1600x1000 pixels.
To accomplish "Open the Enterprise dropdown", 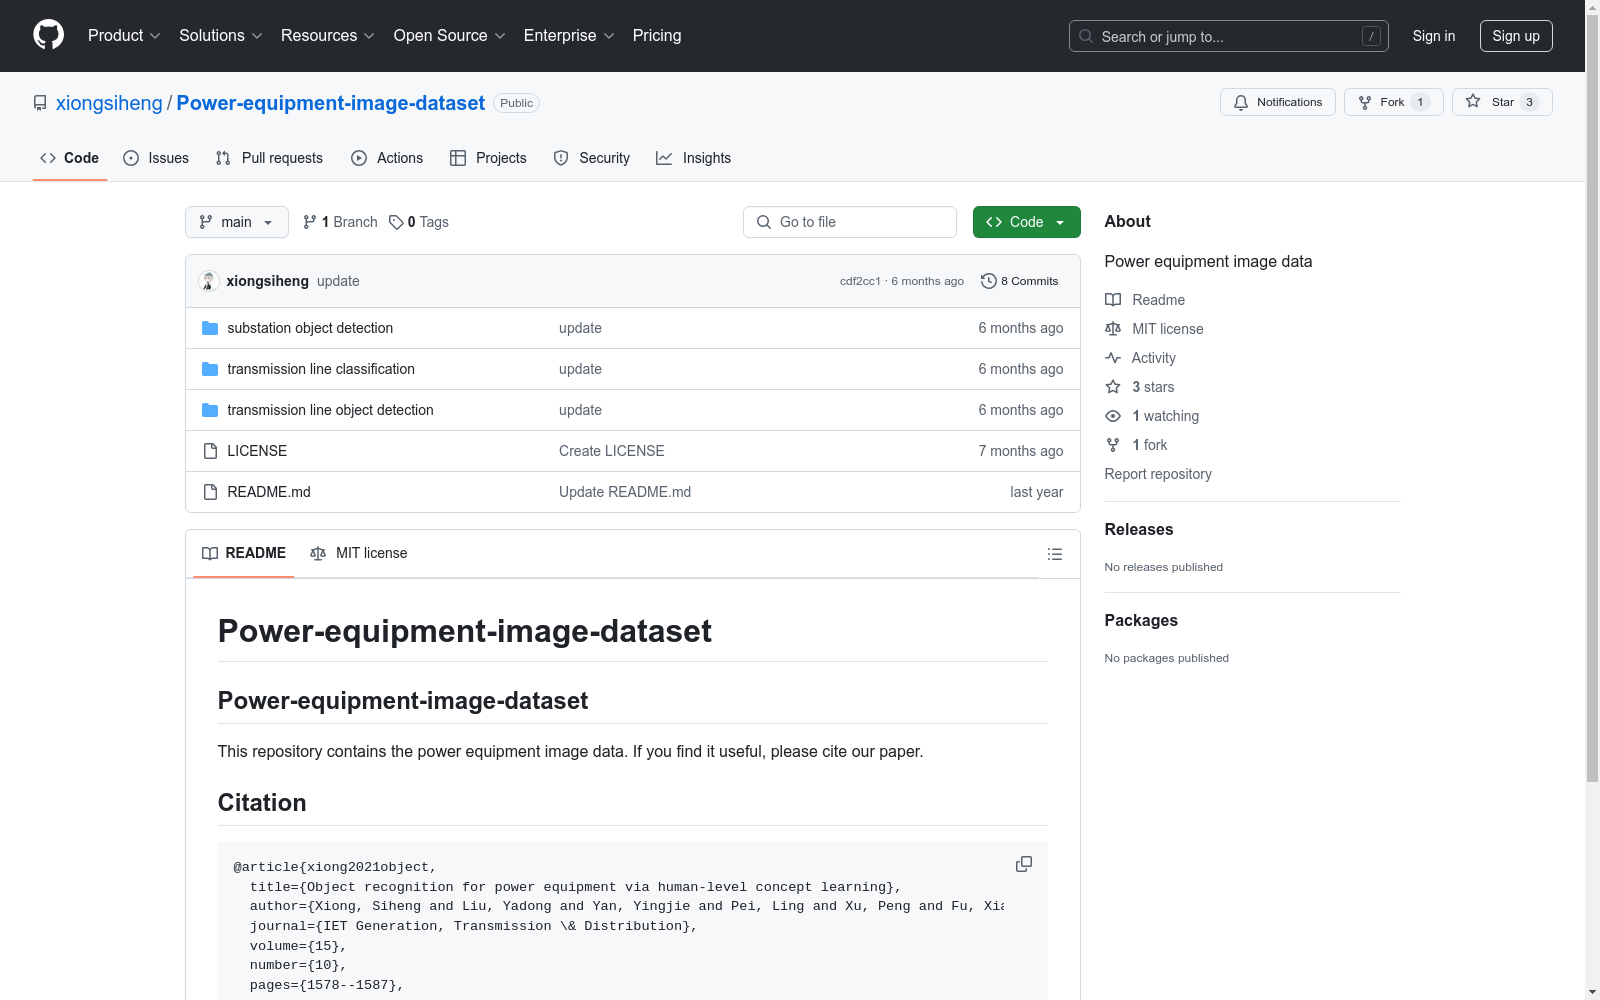I will [569, 35].
